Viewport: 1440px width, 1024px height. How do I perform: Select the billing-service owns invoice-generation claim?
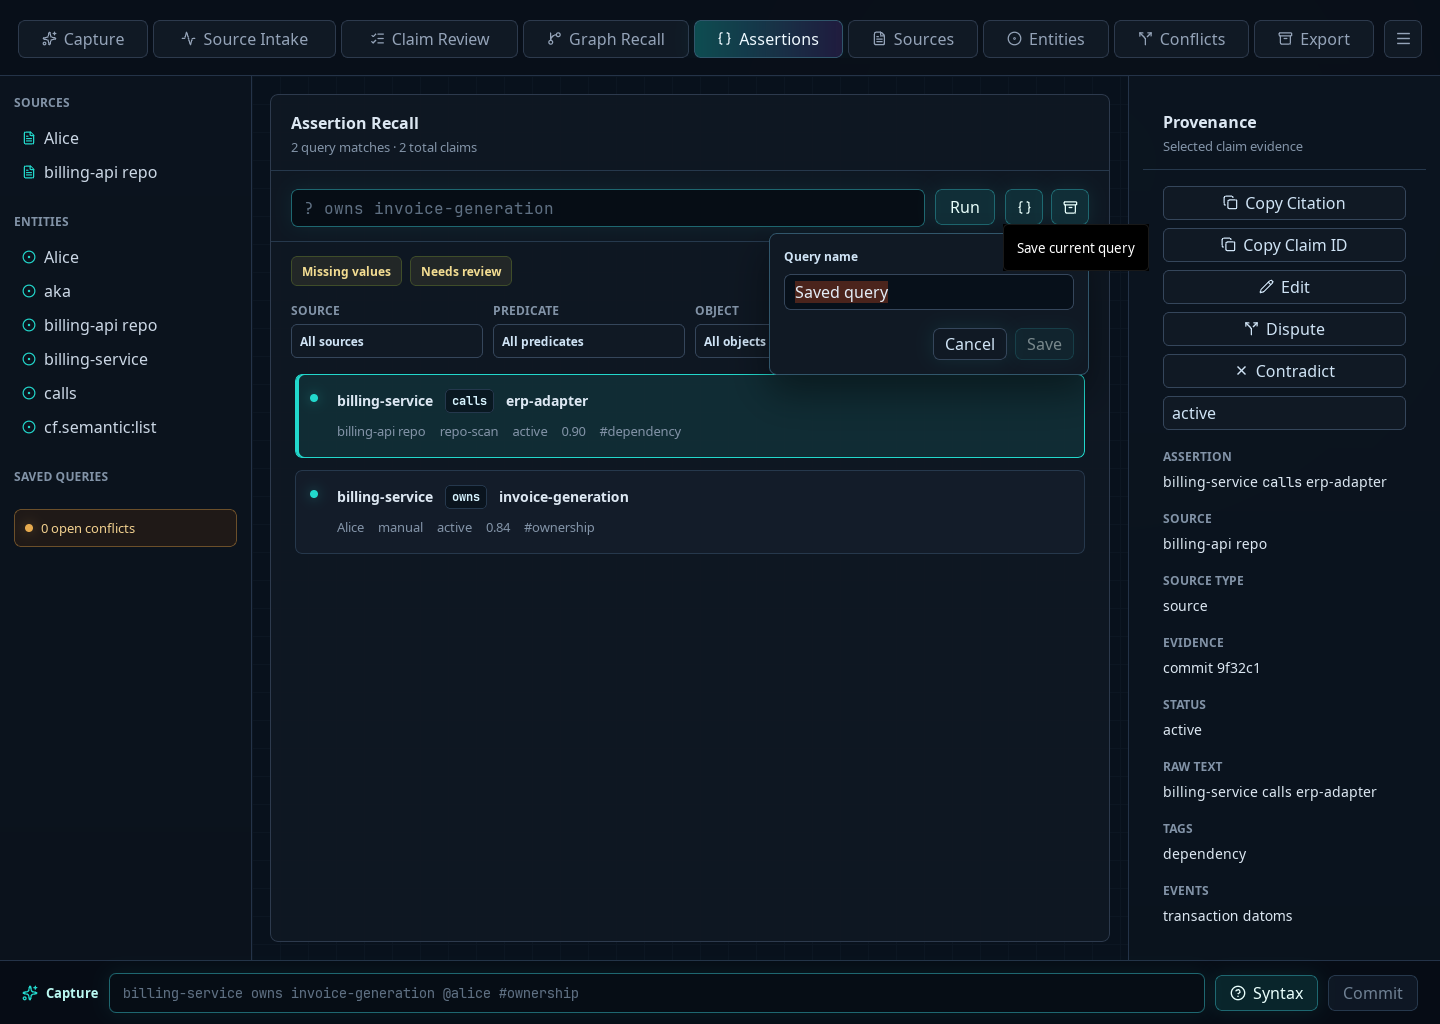(690, 512)
